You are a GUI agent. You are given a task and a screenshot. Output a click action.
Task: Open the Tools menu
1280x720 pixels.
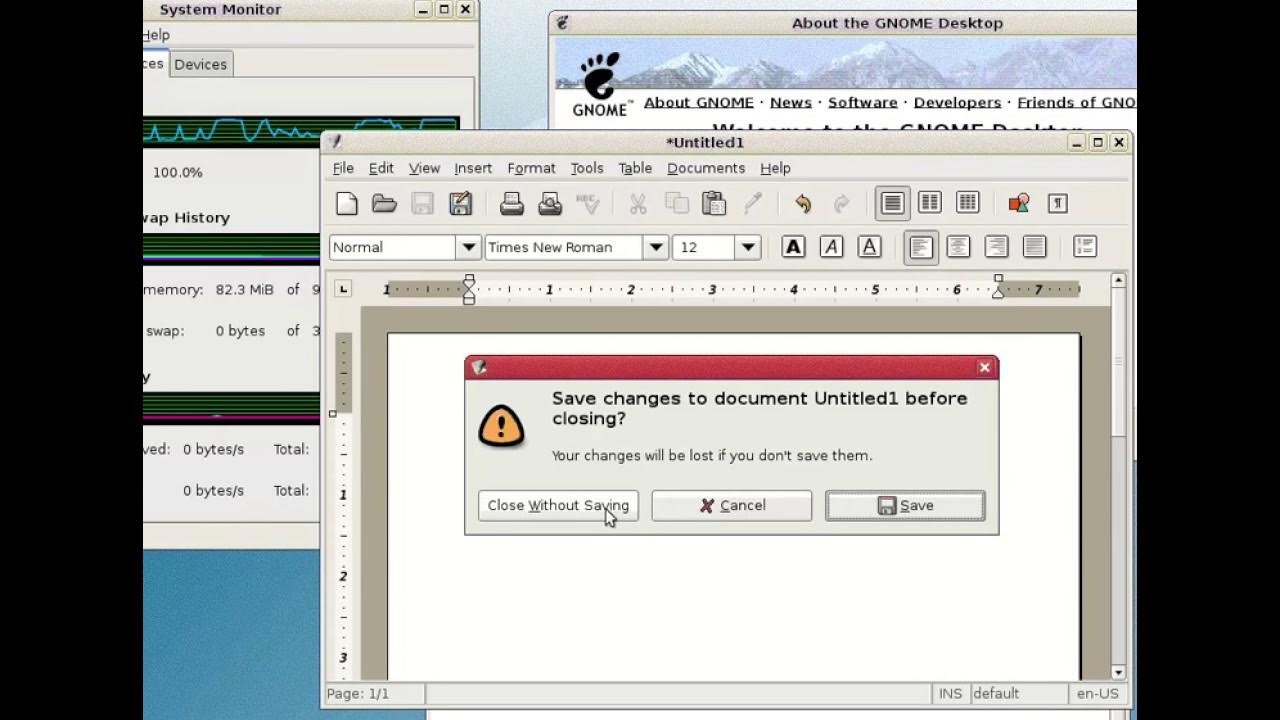[587, 168]
